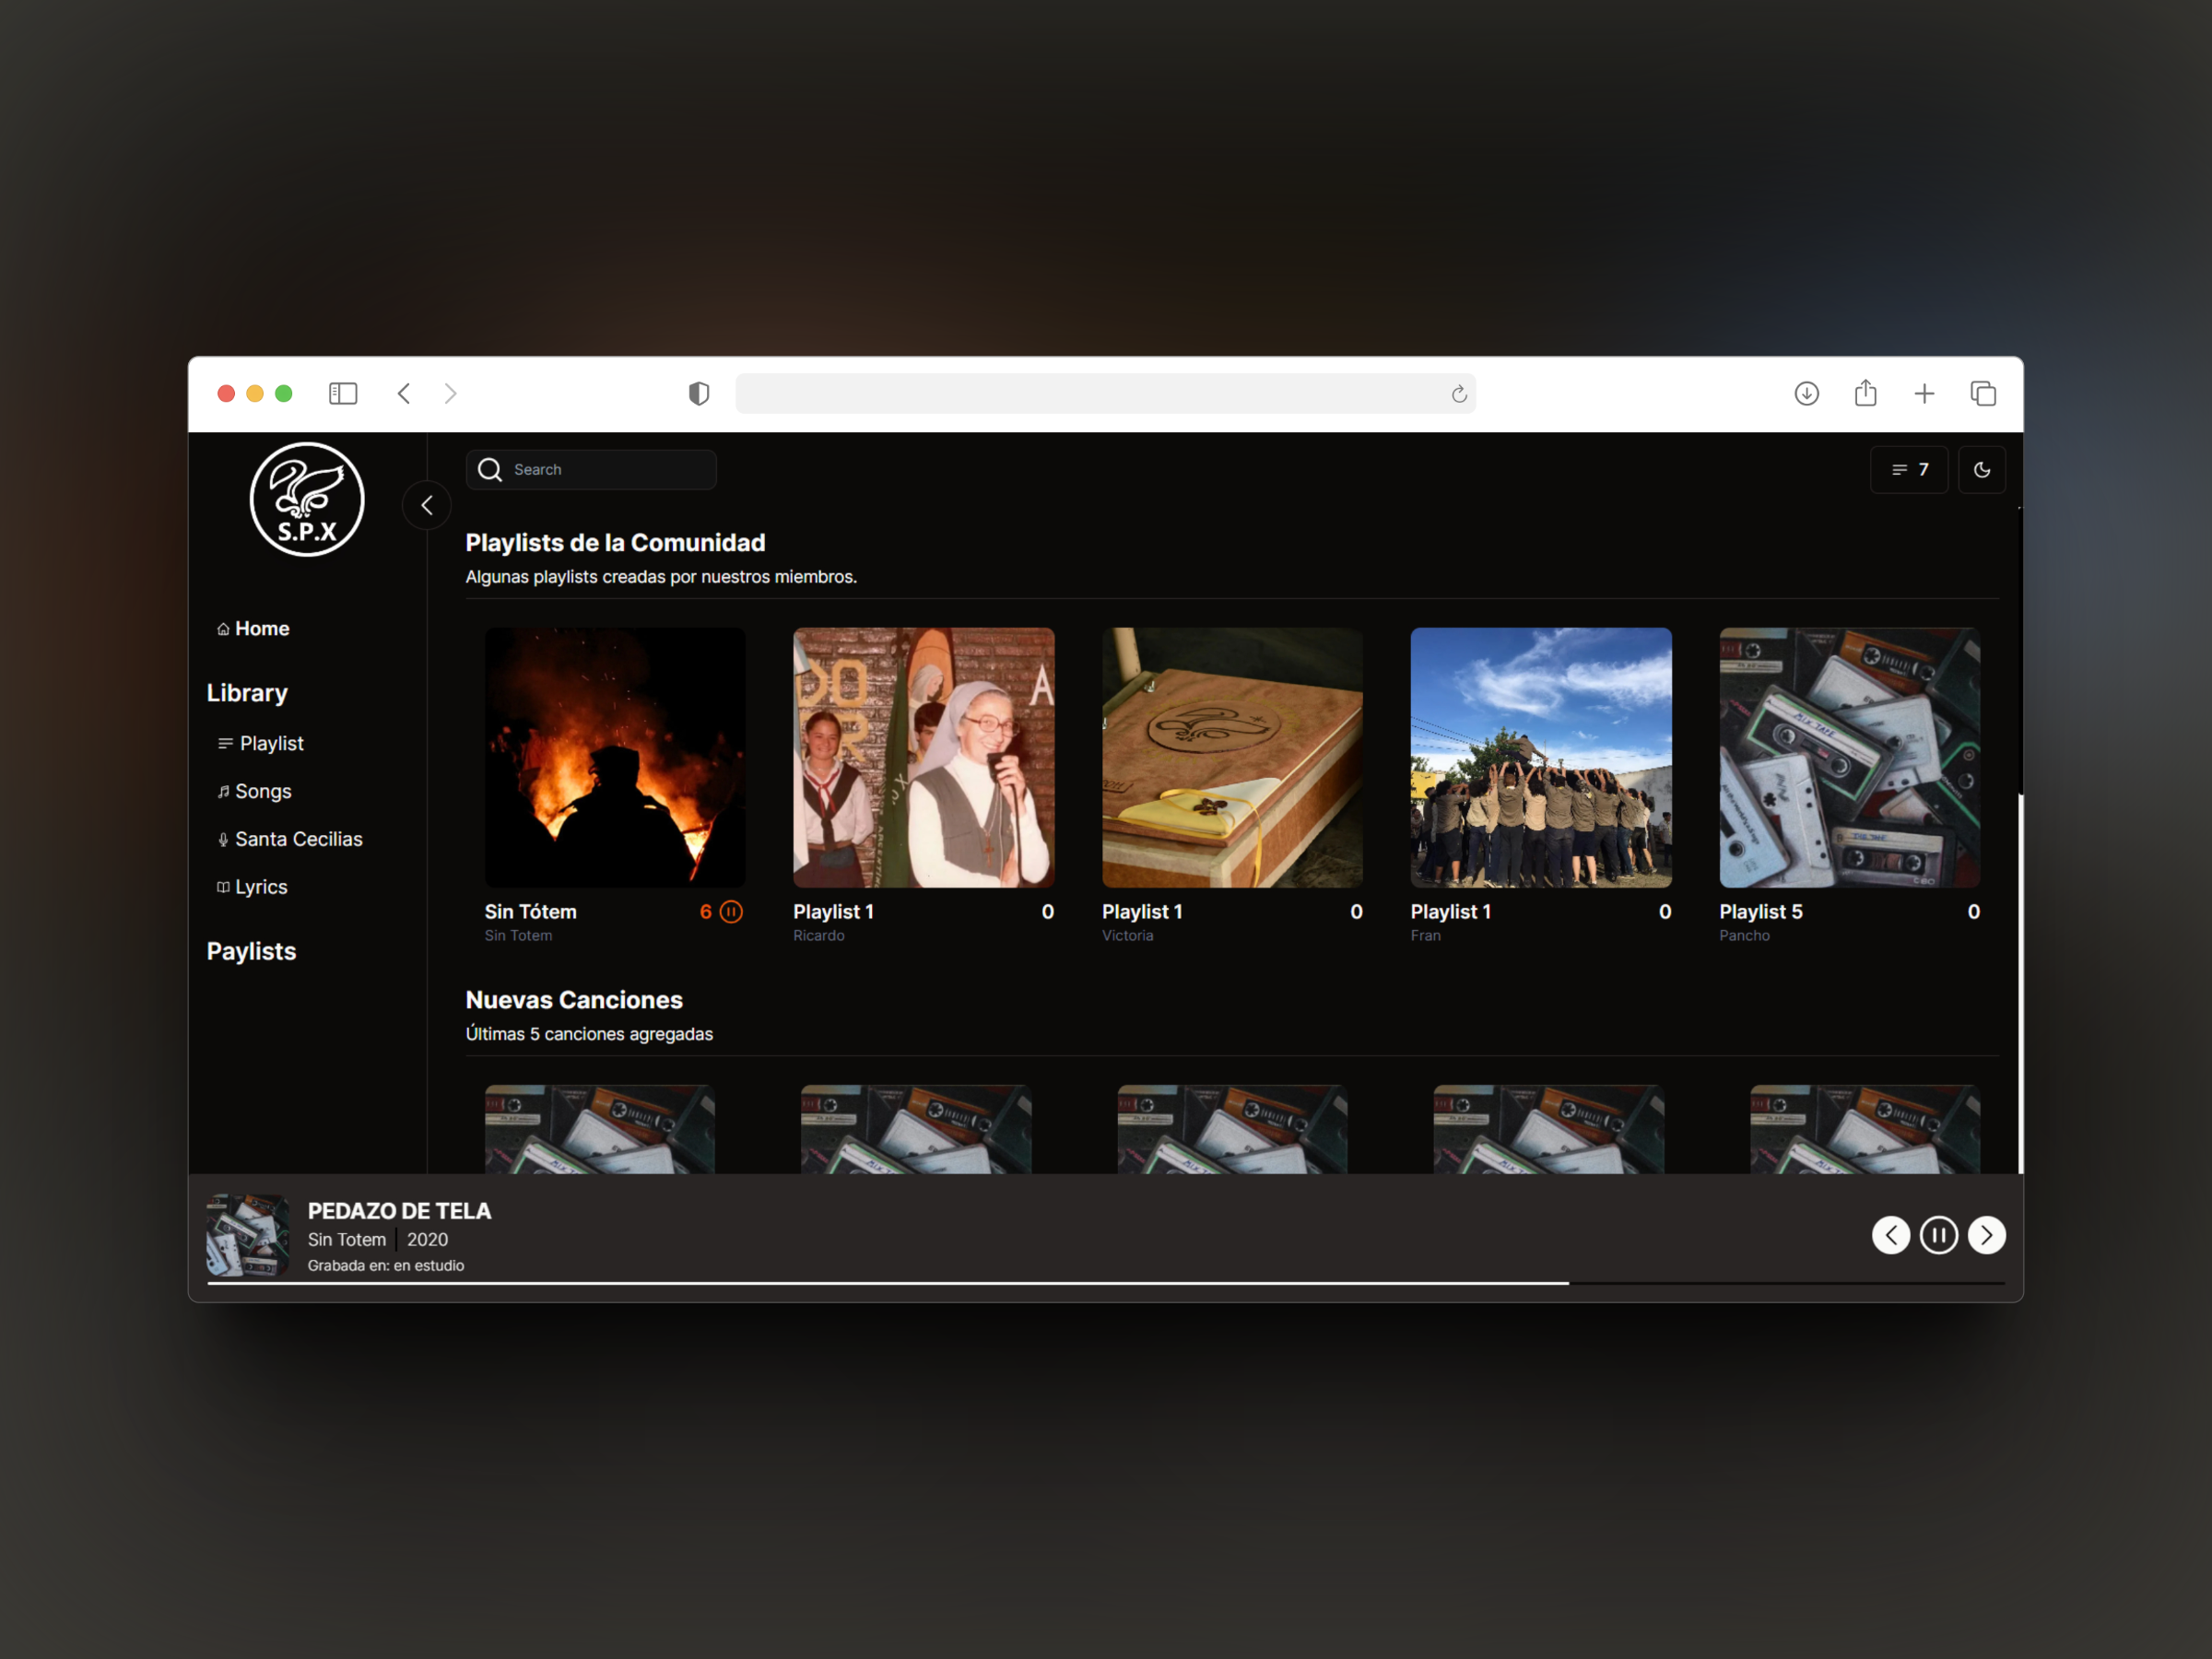Viewport: 2212px width, 1659px height.
Task: Open Playlist in Library
Action: coord(260,743)
